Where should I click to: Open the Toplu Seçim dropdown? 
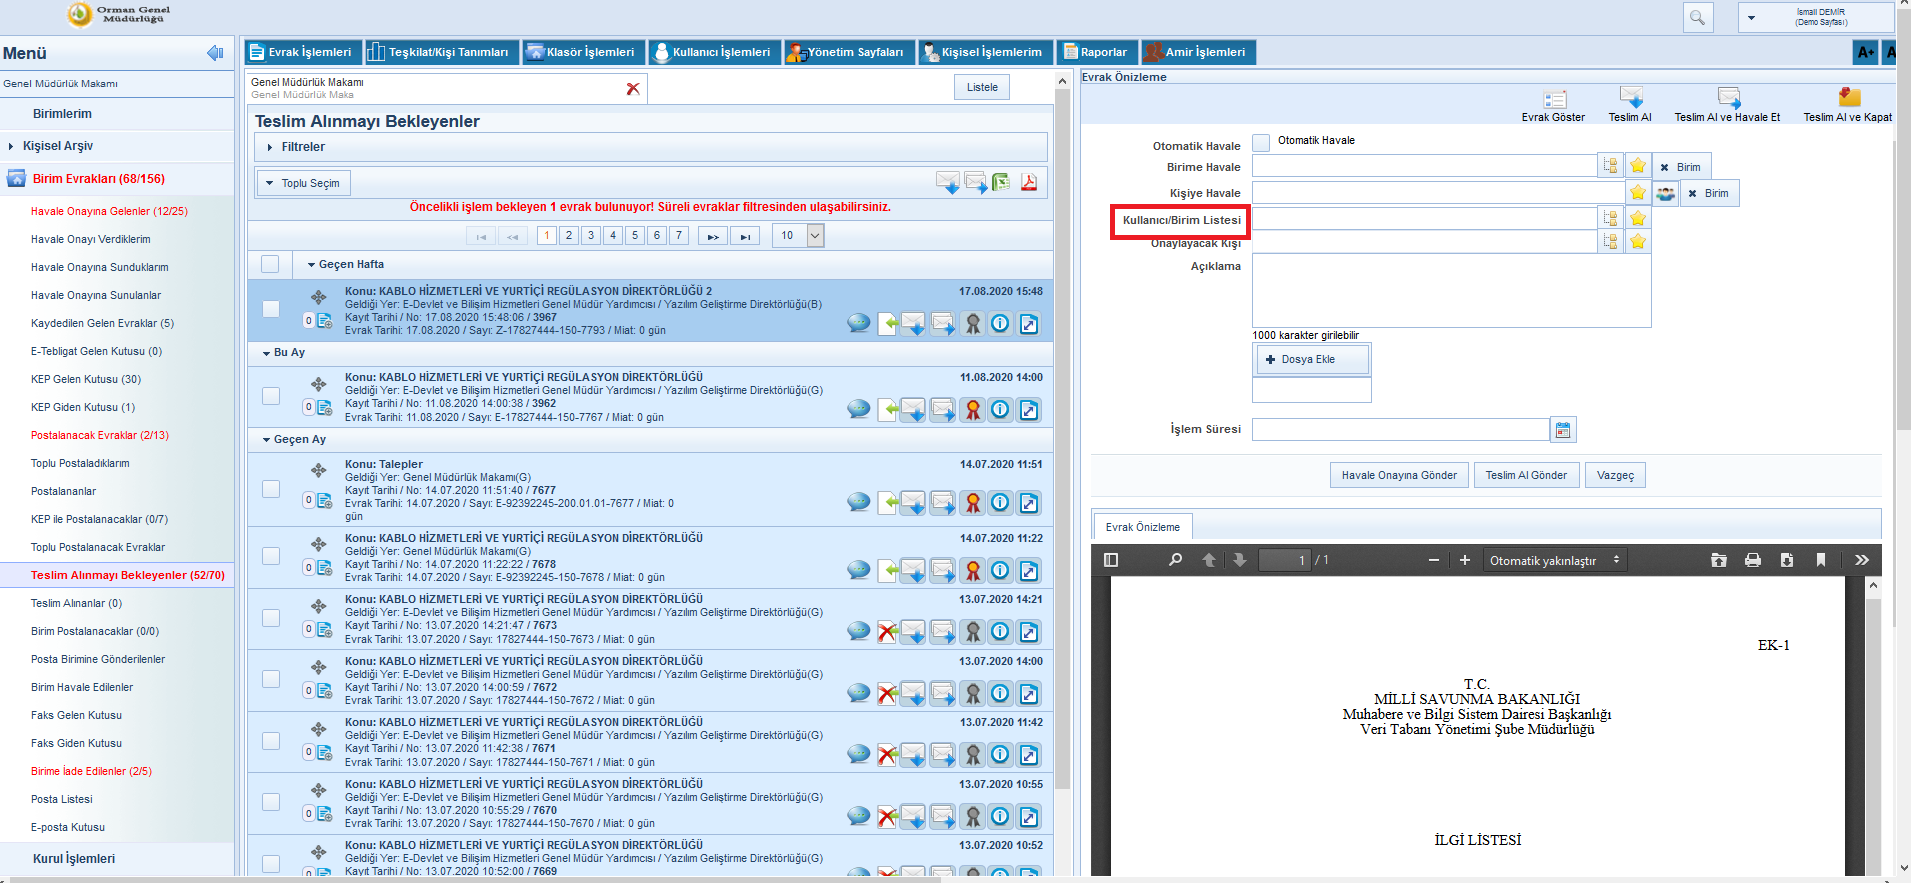pyautogui.click(x=304, y=183)
